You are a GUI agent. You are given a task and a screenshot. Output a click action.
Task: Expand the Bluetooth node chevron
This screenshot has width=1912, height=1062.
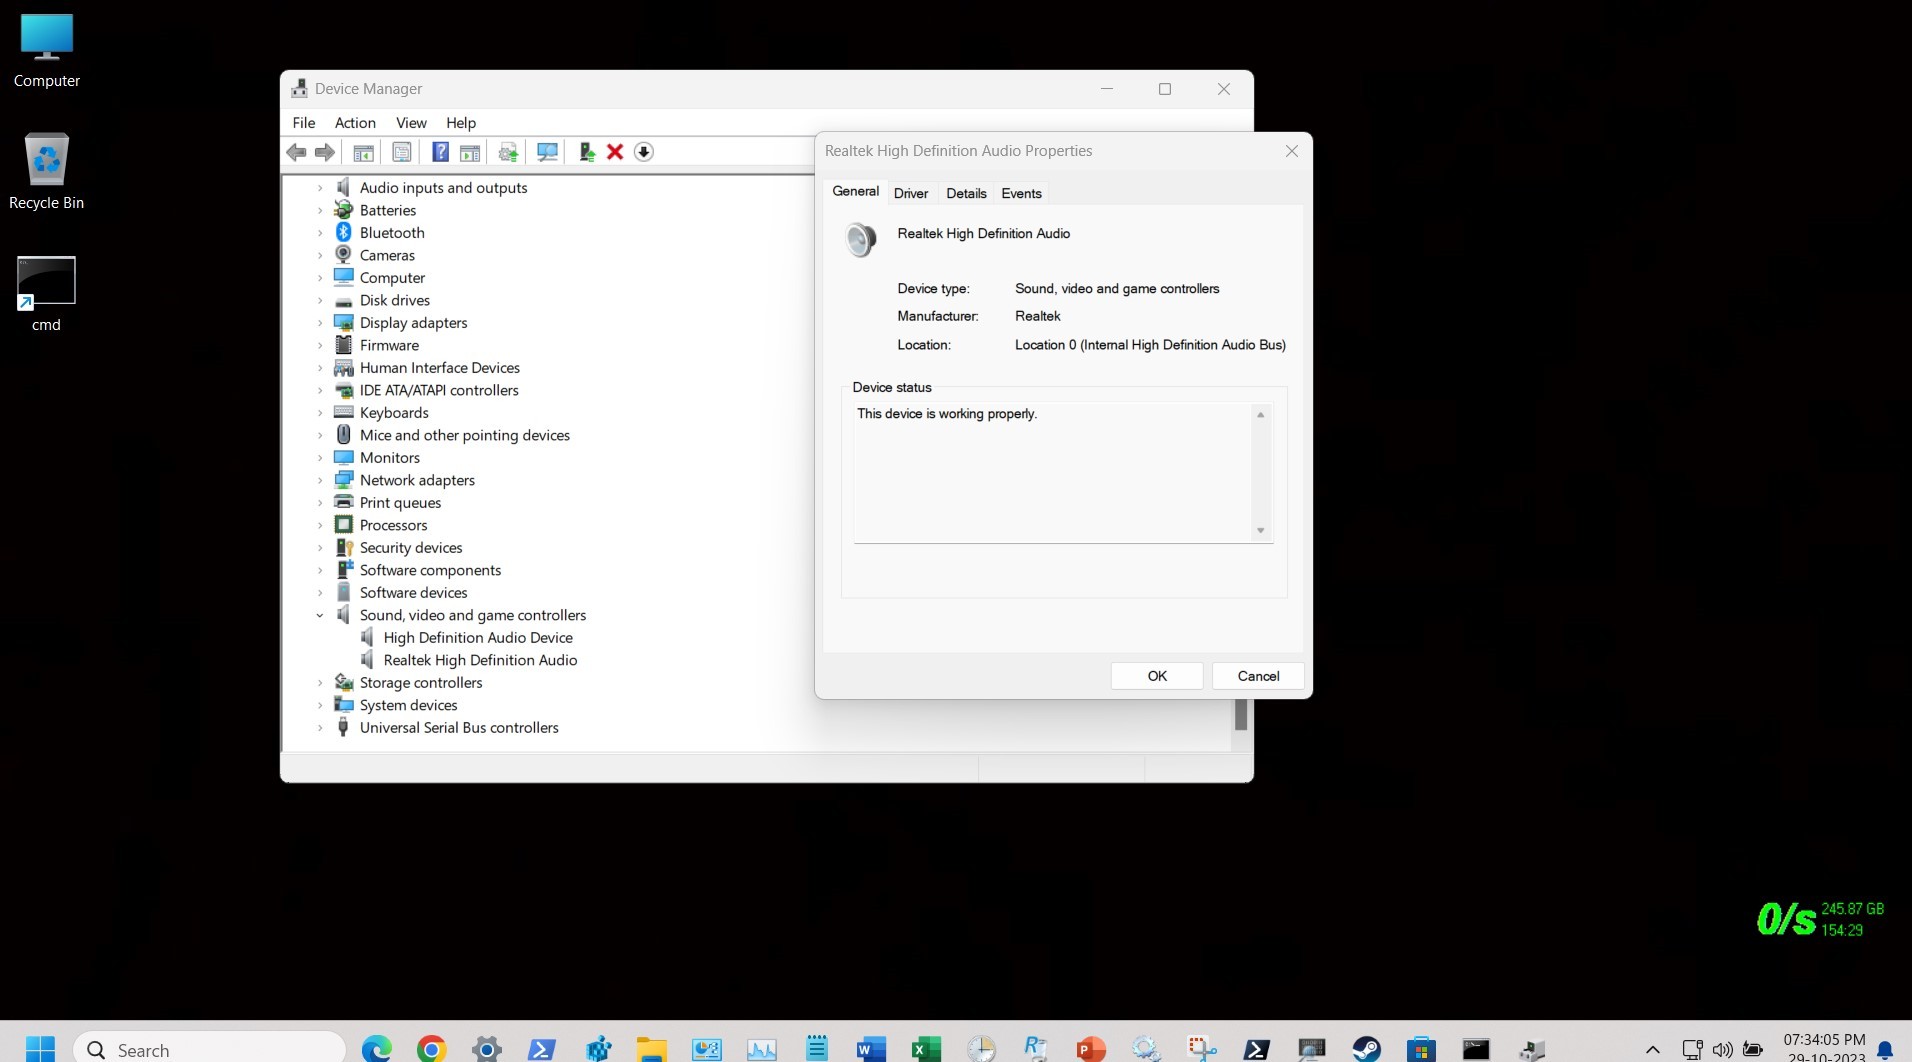[320, 233]
